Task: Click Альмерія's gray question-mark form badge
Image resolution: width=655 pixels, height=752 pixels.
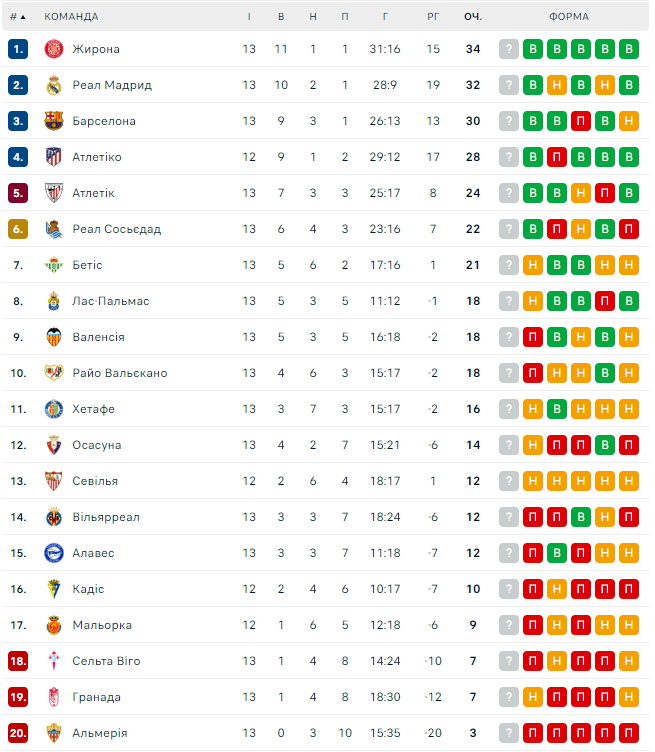Action: click(x=509, y=733)
